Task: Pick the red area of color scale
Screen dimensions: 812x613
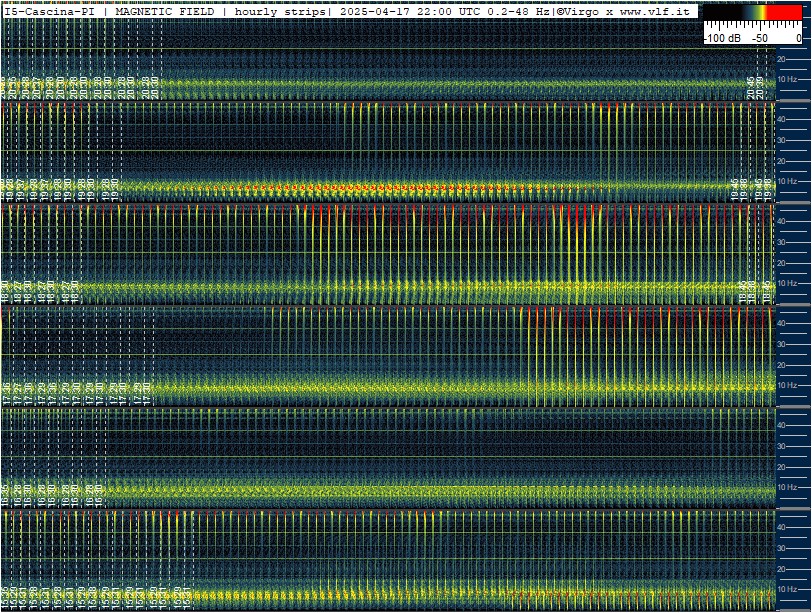Action: click(784, 12)
